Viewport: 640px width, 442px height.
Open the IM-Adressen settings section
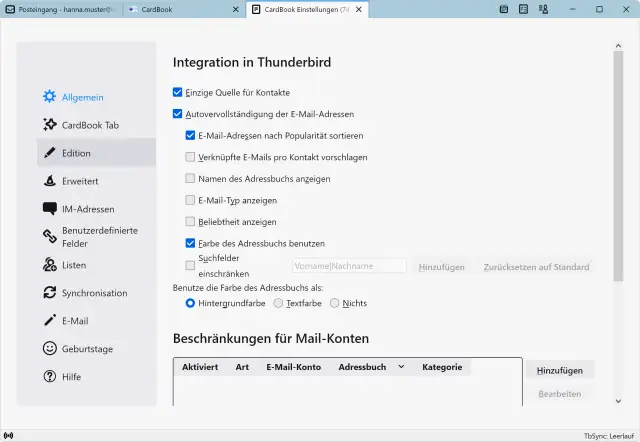click(96, 209)
